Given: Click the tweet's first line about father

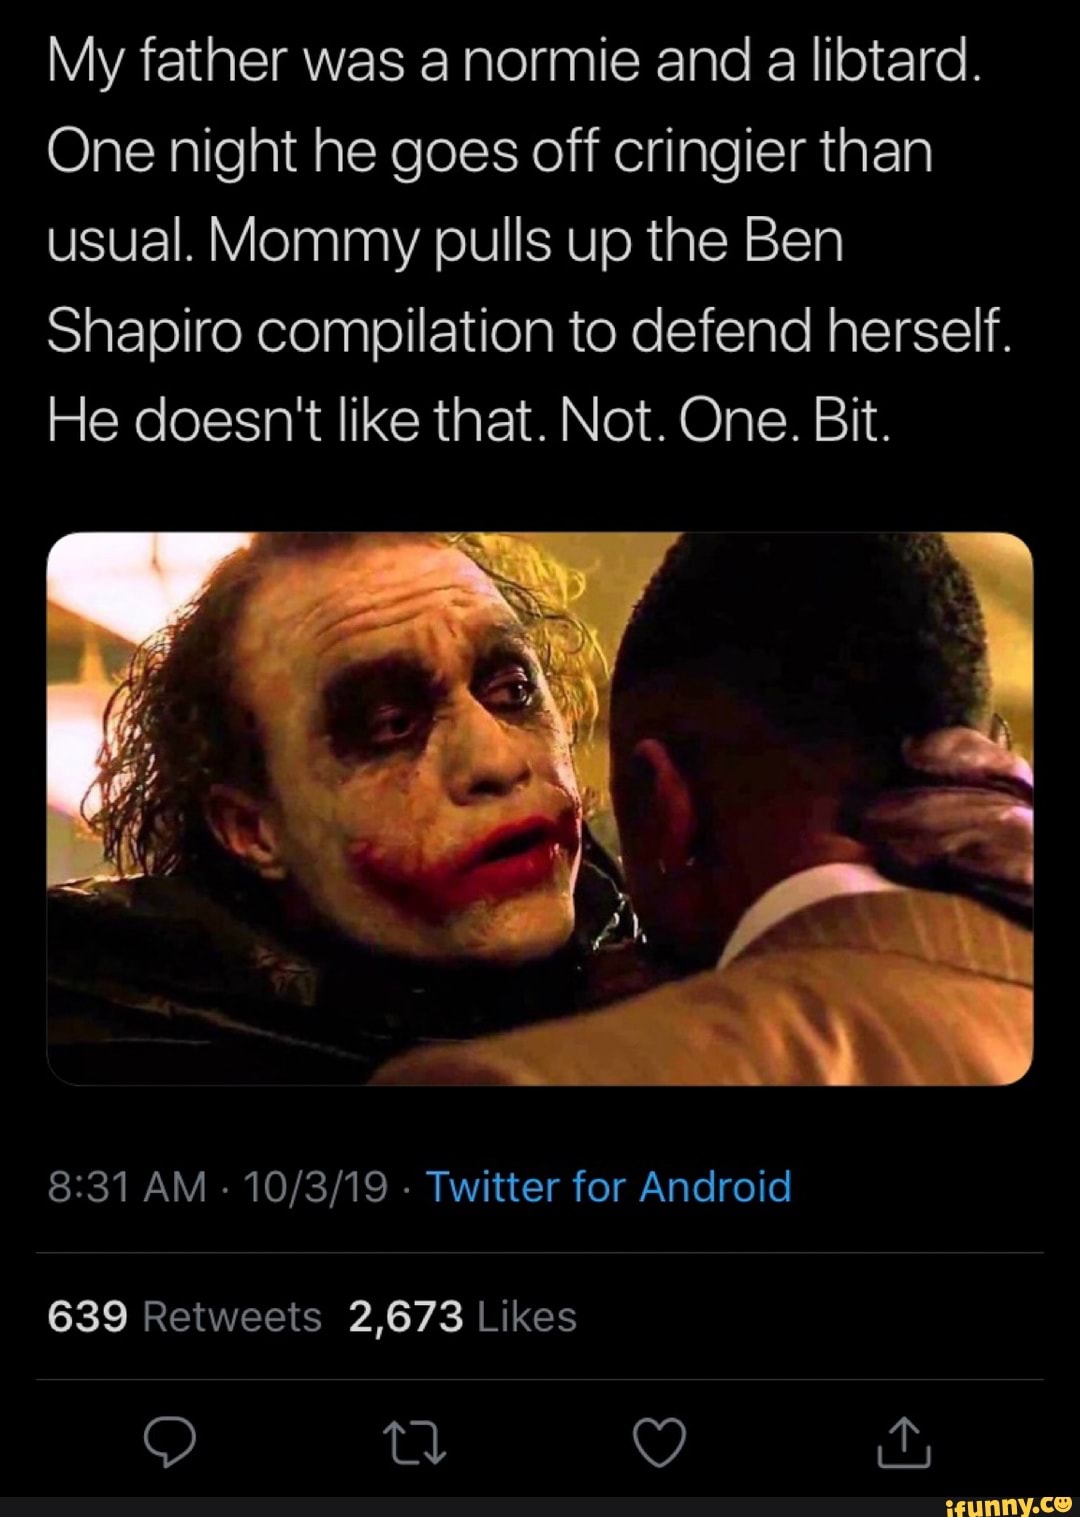Looking at the screenshot, I should [x=510, y=62].
